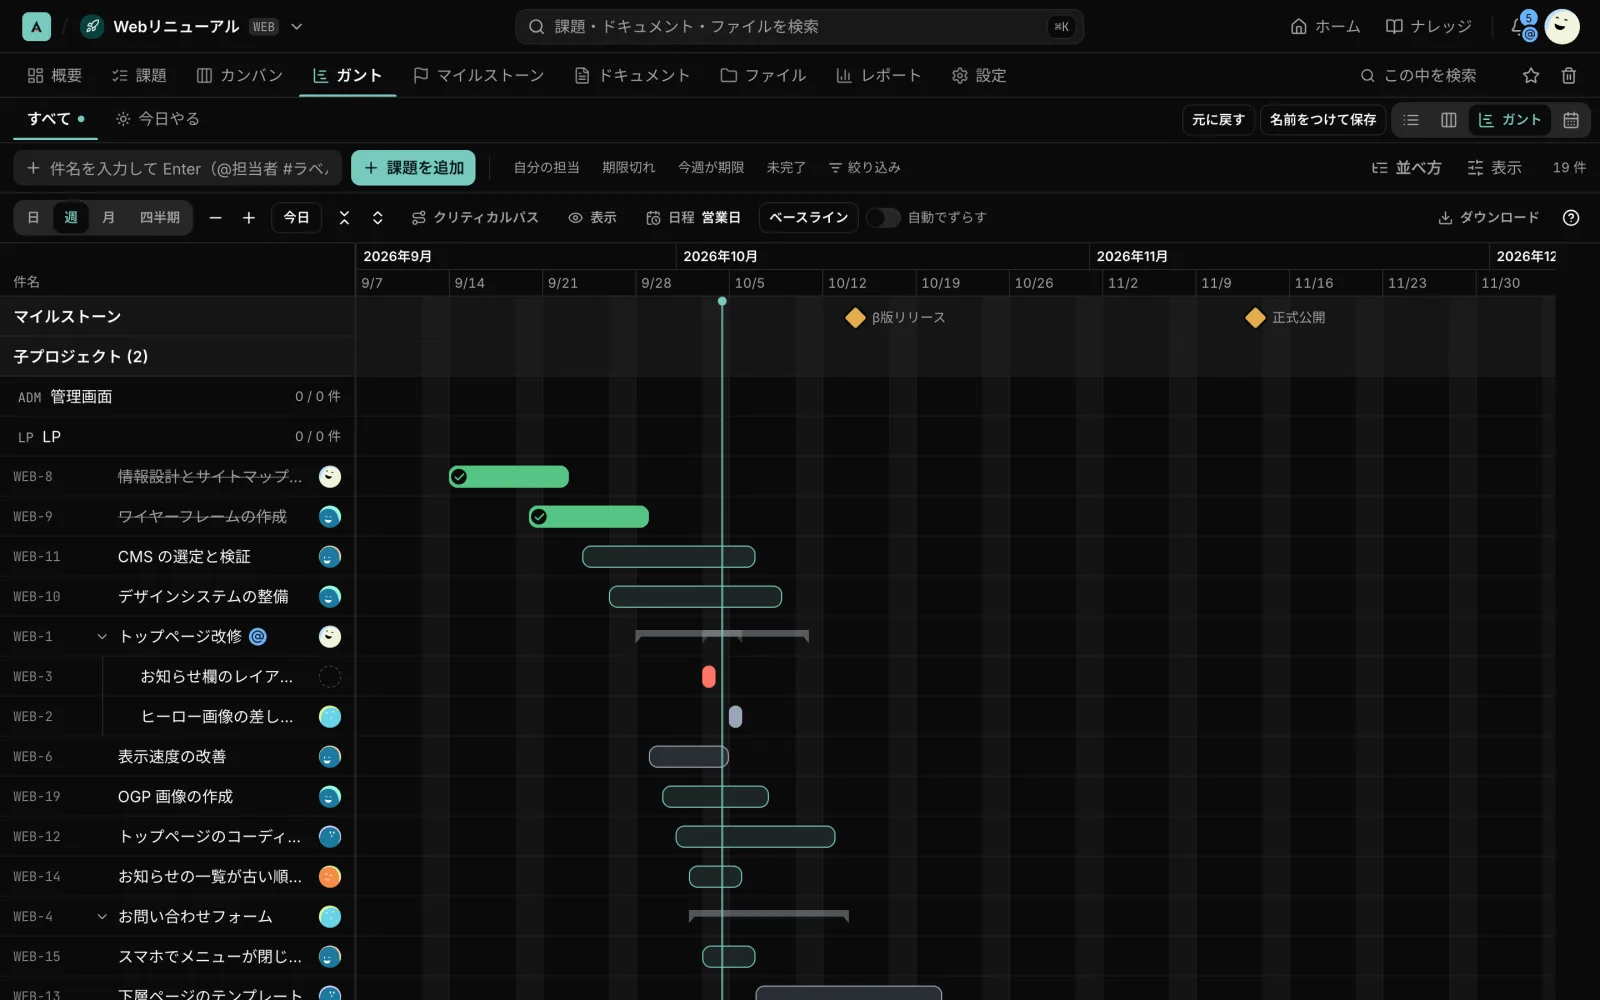
Task: Click 元に戻す button
Action: pos(1218,120)
